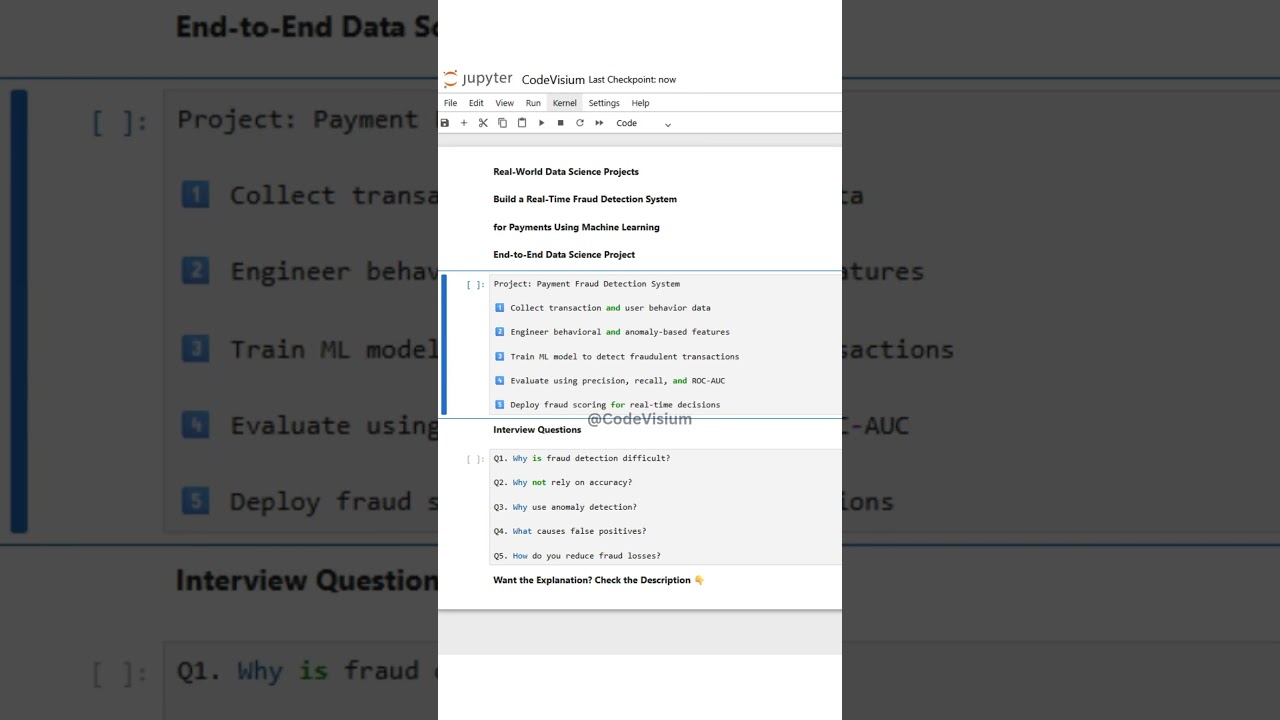Insert a new cell with the plus icon
Screen dimensions: 1280x720
pyautogui.click(x=464, y=123)
